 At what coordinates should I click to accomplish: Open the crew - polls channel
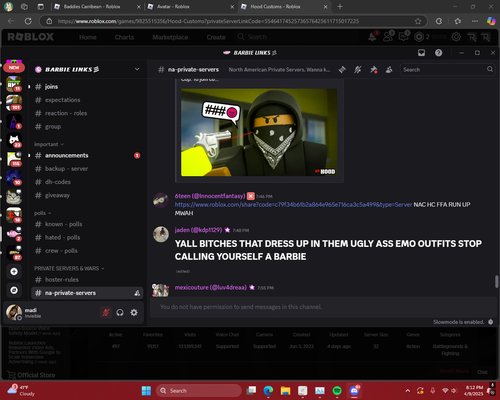(87, 251)
